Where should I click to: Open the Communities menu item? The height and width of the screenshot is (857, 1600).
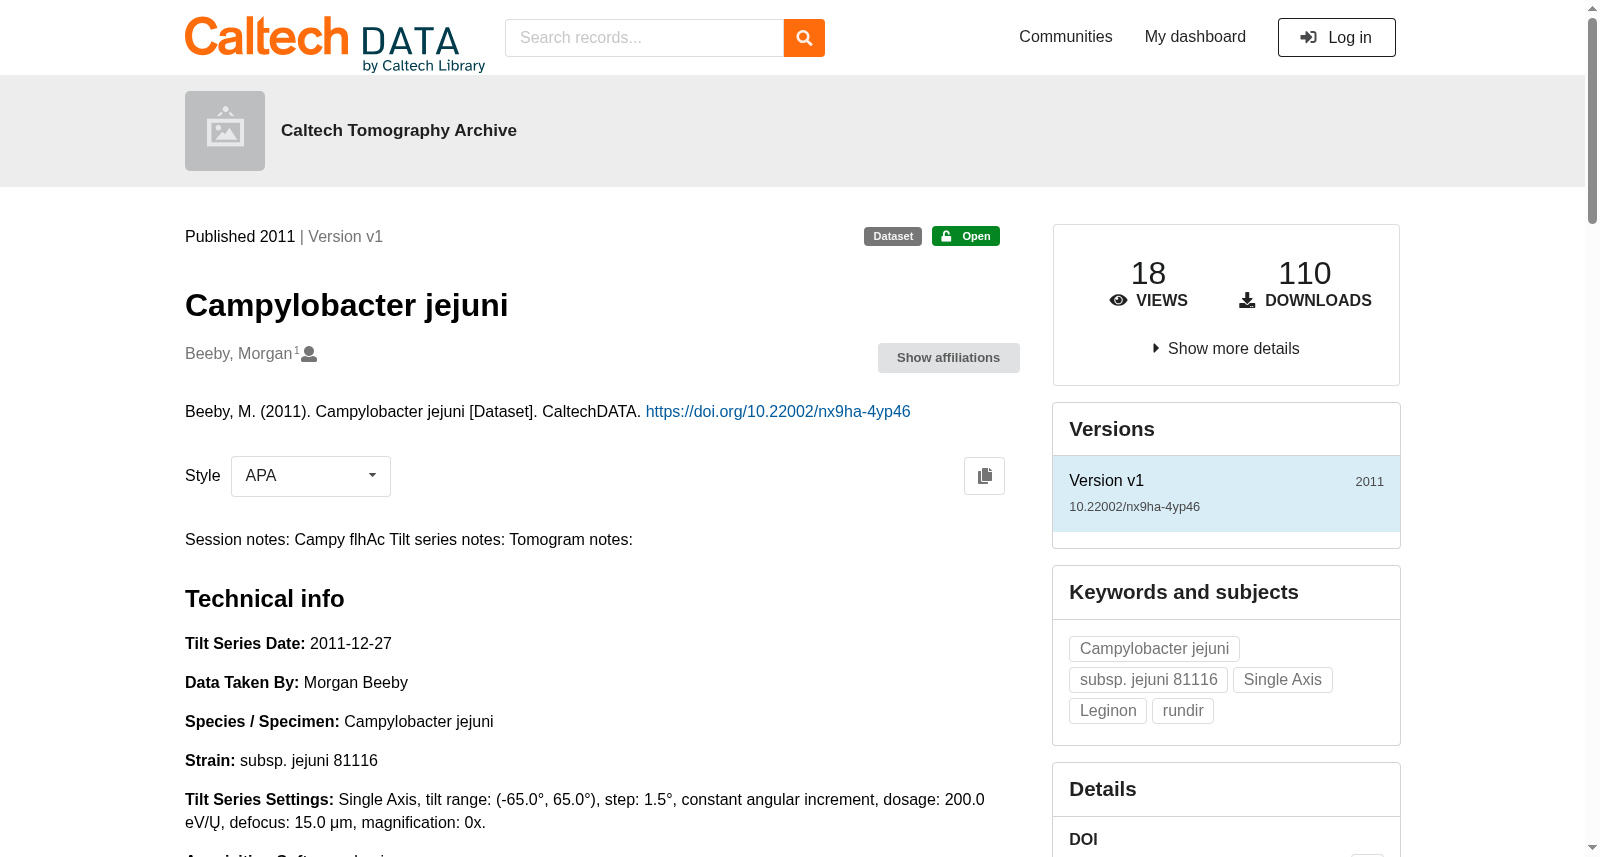[1065, 37]
